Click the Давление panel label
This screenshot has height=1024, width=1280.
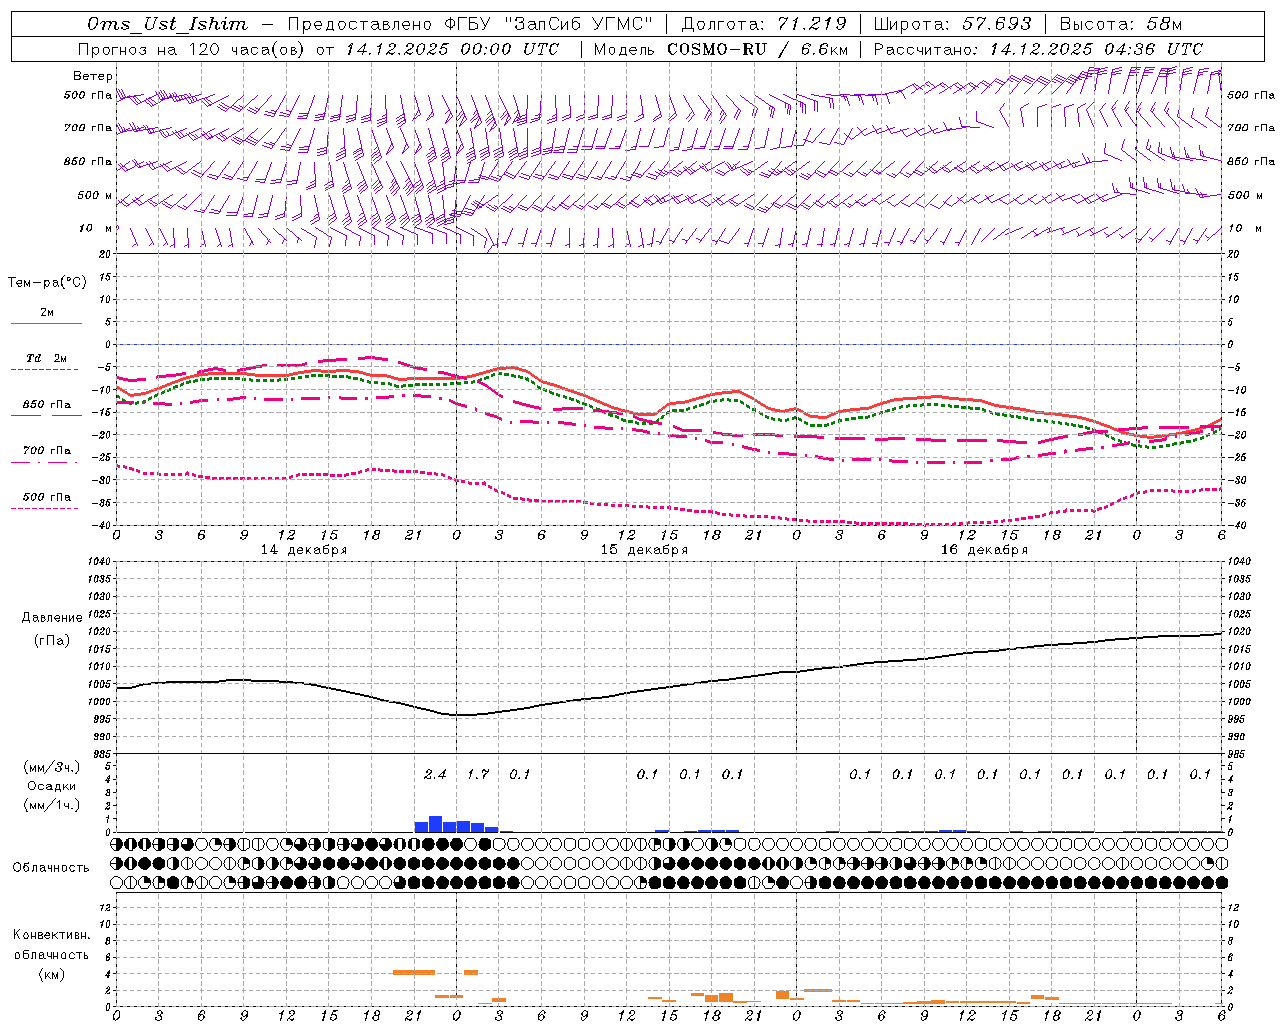(x=52, y=618)
